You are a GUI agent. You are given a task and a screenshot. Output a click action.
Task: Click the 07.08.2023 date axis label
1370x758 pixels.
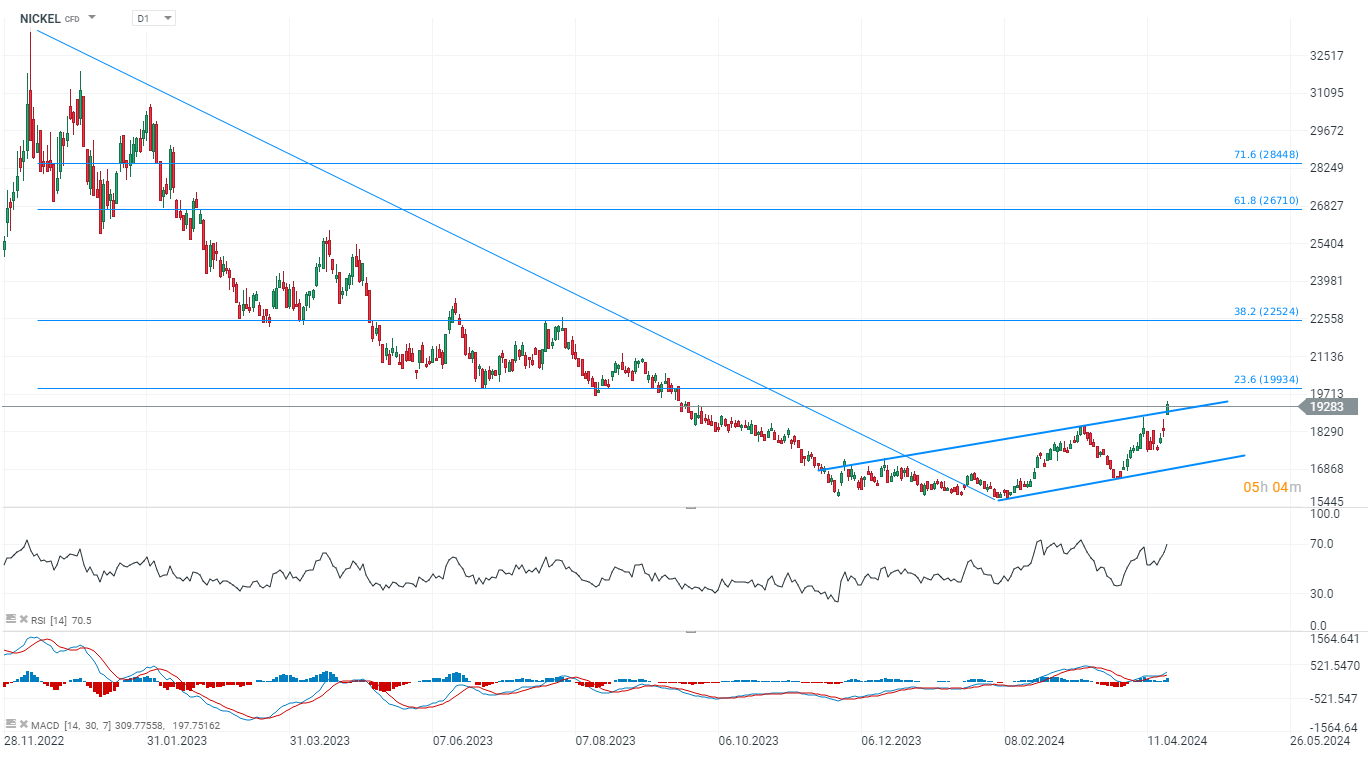pyautogui.click(x=607, y=741)
